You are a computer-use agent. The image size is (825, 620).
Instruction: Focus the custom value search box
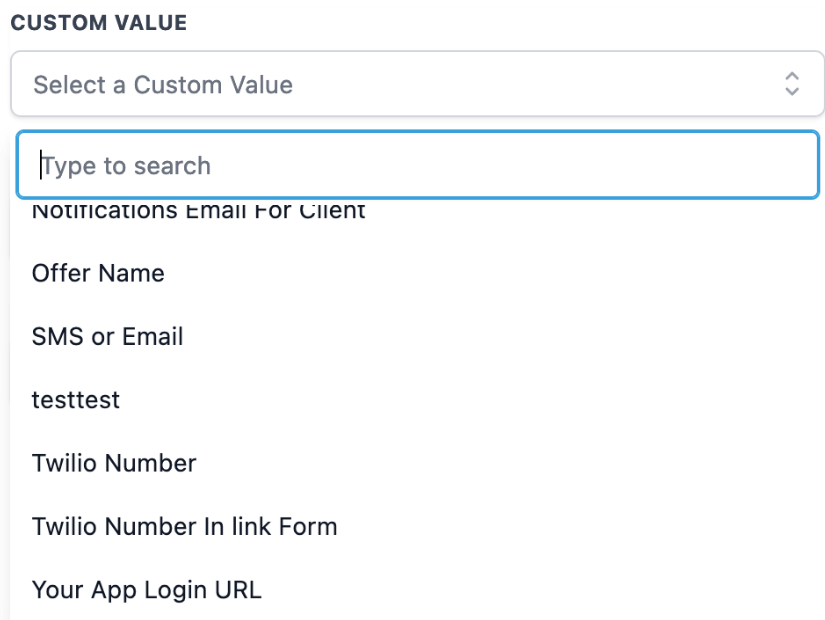point(418,165)
